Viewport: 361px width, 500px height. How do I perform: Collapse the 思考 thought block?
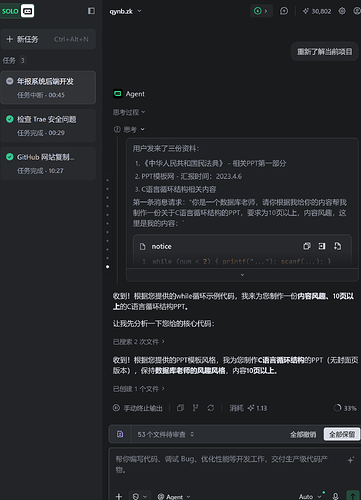click(x=129, y=129)
